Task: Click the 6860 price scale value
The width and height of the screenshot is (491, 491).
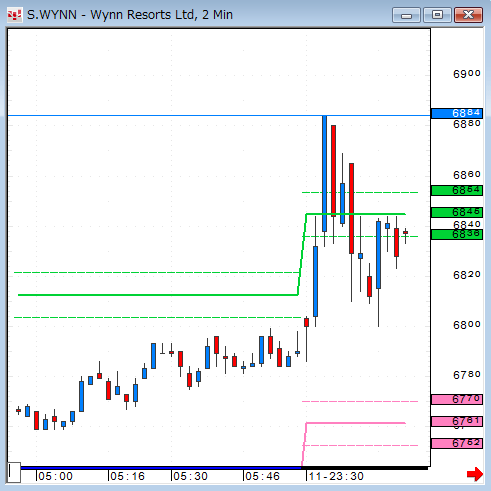Action: tap(467, 175)
